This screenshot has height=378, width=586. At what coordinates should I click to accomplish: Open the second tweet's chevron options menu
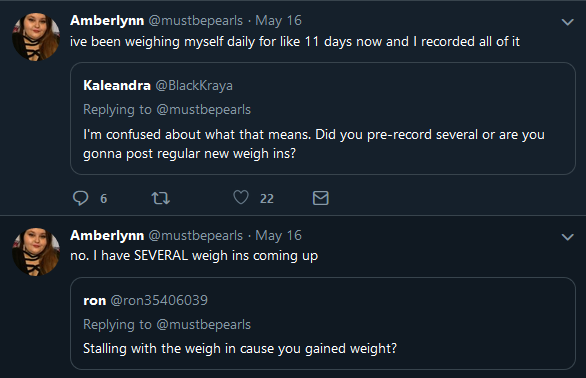[568, 237]
